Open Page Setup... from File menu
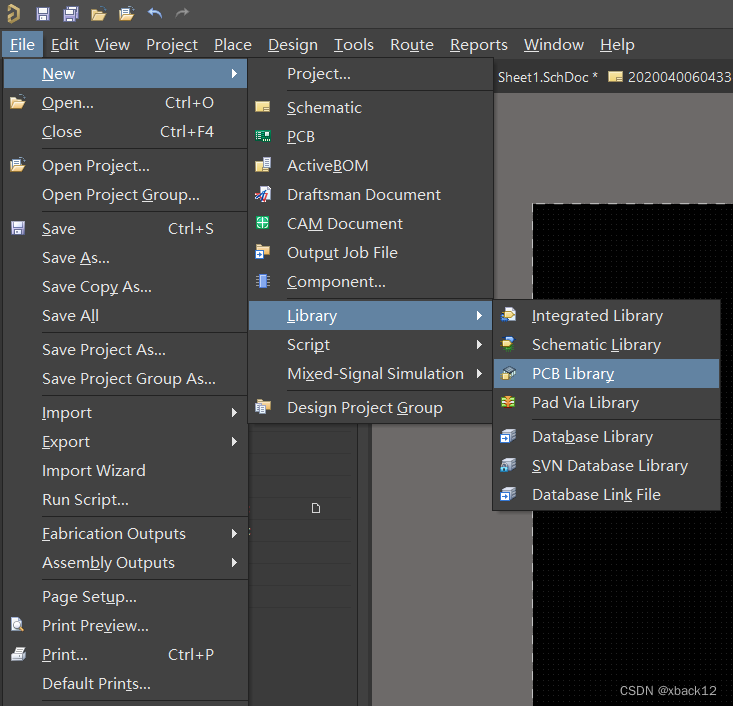Screen dimensions: 733x706 (x=125, y=597)
